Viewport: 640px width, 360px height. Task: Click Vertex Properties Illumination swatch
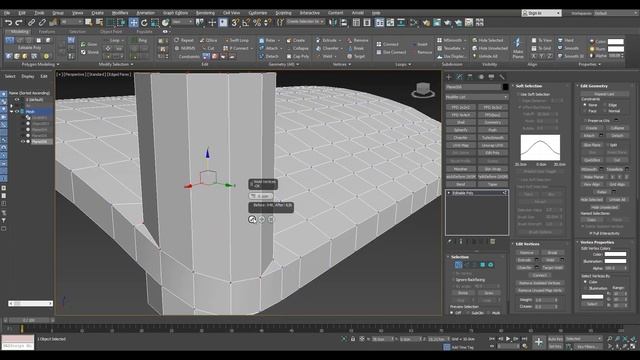pyautogui.click(x=615, y=261)
